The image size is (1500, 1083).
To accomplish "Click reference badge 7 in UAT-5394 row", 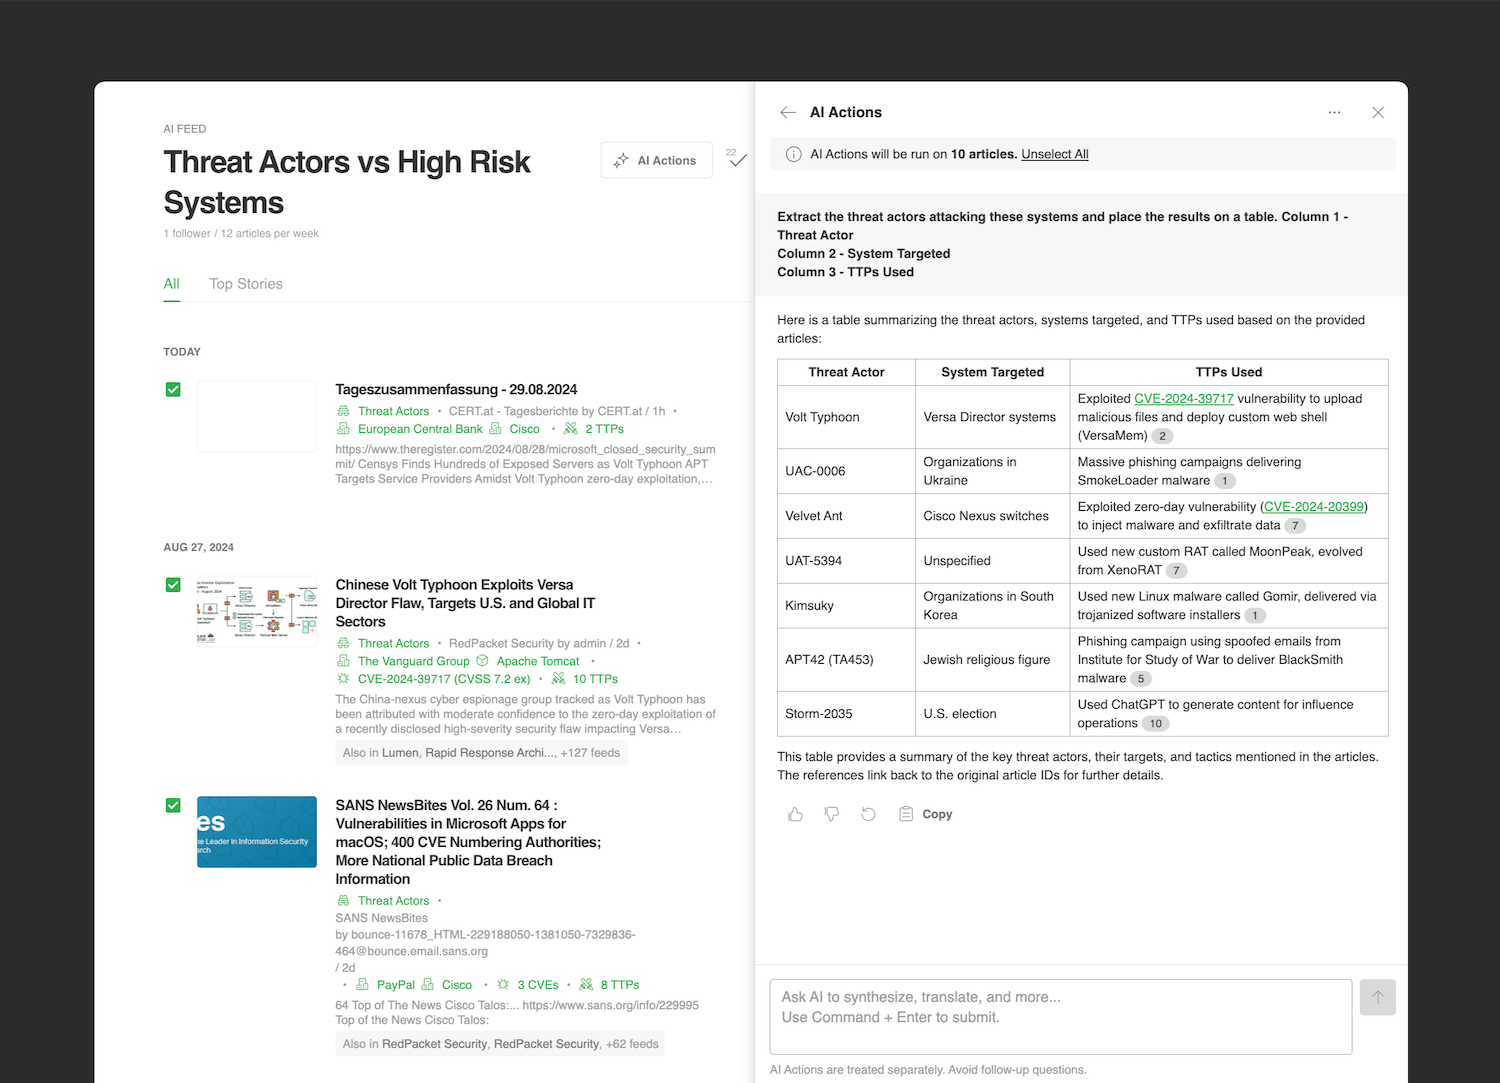I will point(1176,571).
